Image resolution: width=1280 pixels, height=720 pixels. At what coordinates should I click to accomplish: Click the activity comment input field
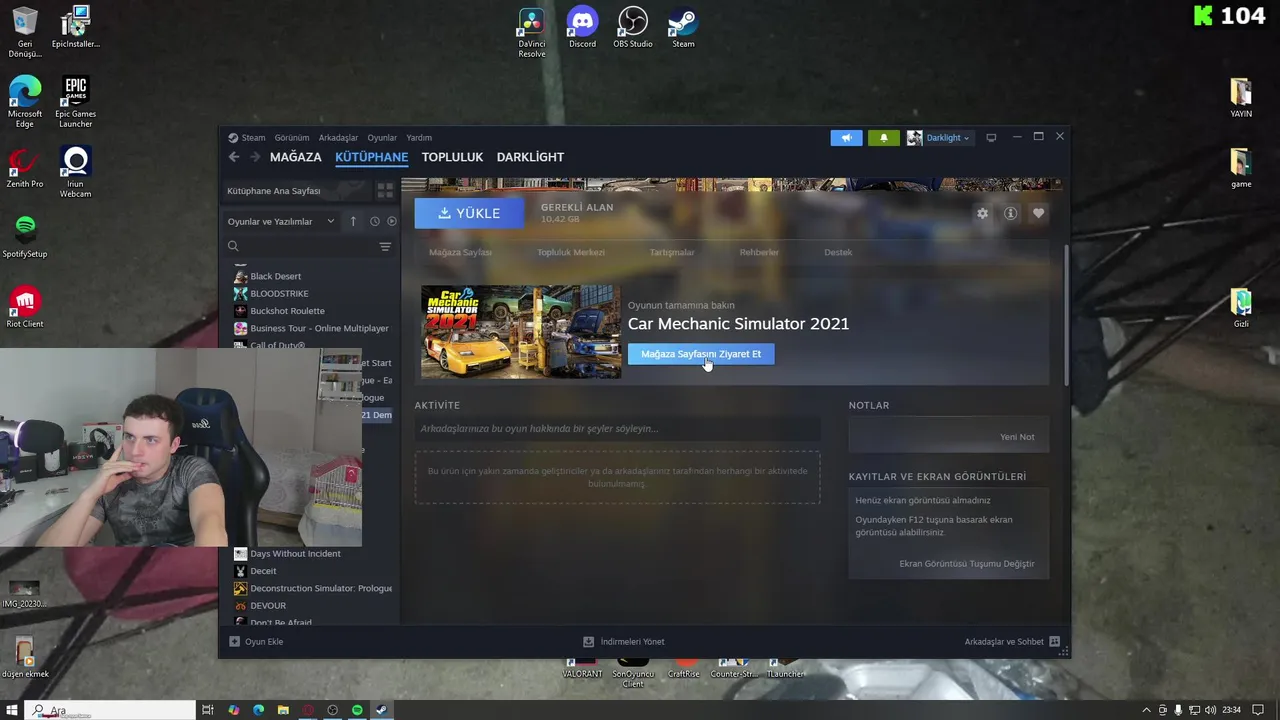617,429
